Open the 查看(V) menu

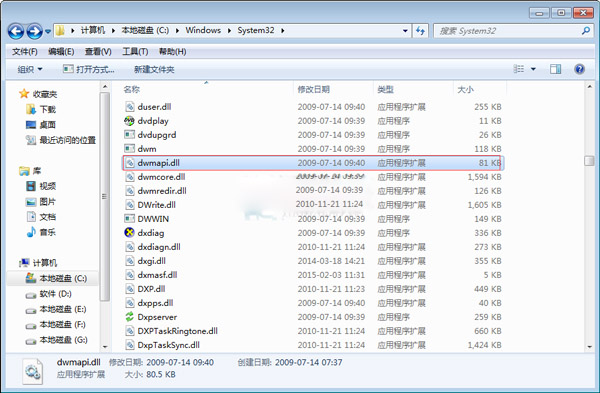98,51
